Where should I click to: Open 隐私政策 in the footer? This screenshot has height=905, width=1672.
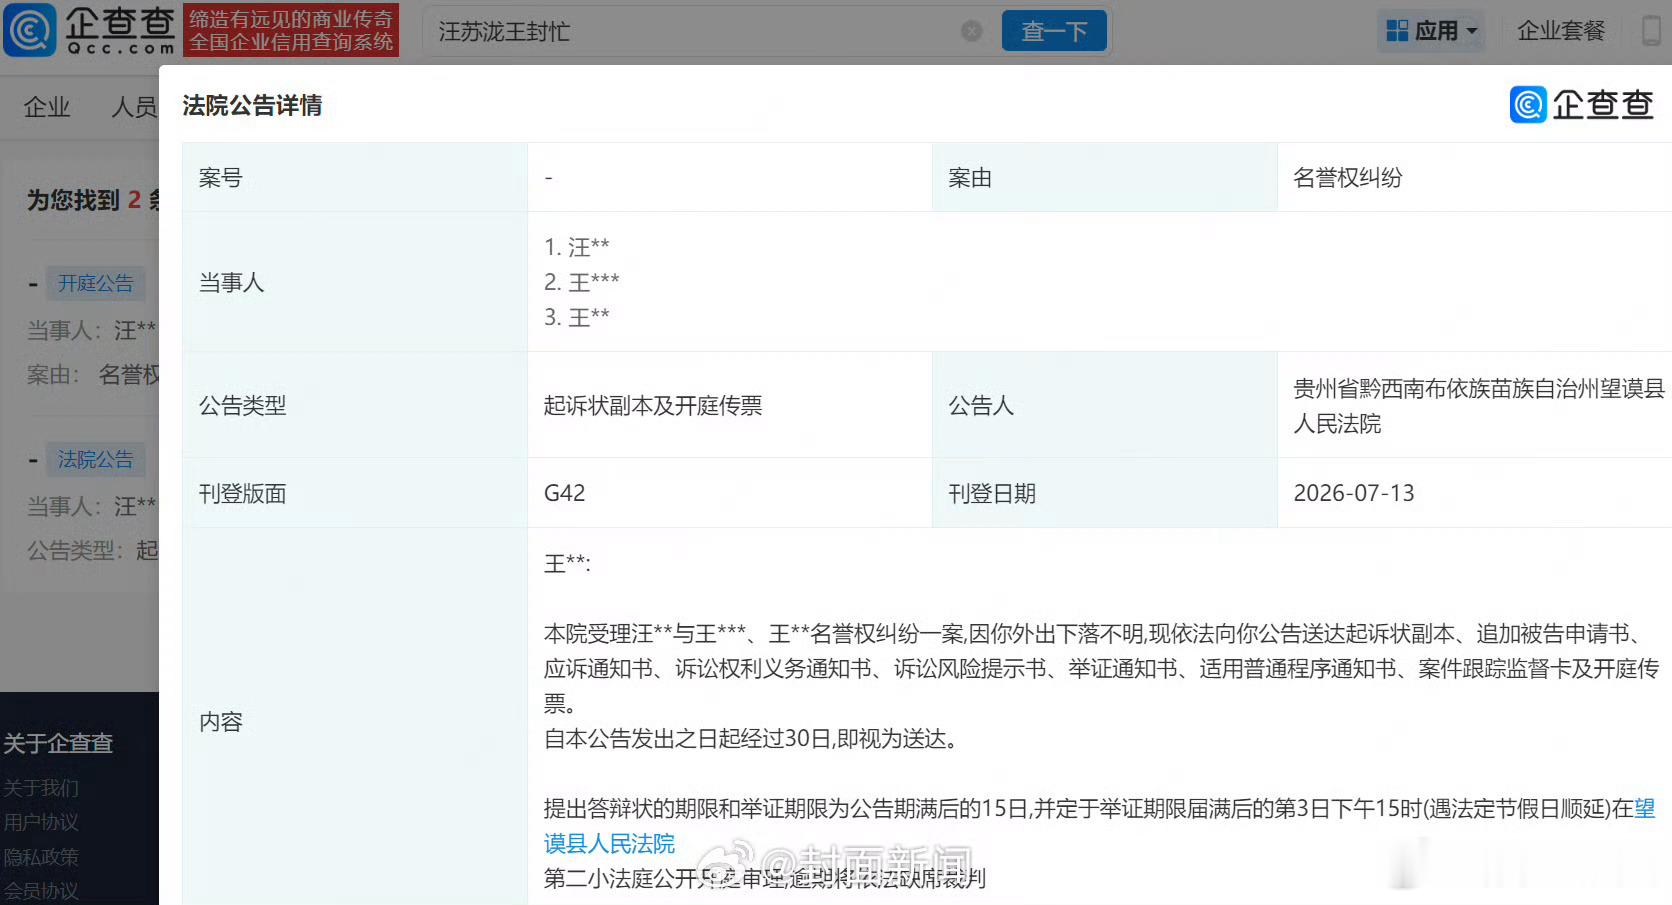tap(41, 857)
